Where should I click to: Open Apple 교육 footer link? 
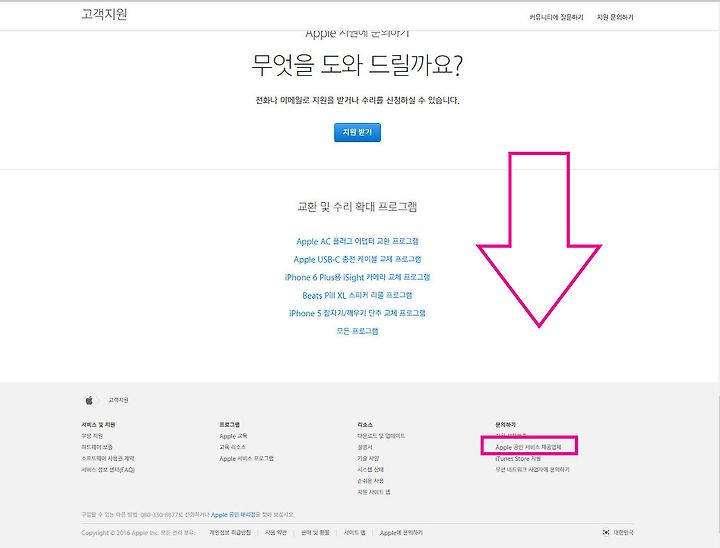click(x=233, y=435)
